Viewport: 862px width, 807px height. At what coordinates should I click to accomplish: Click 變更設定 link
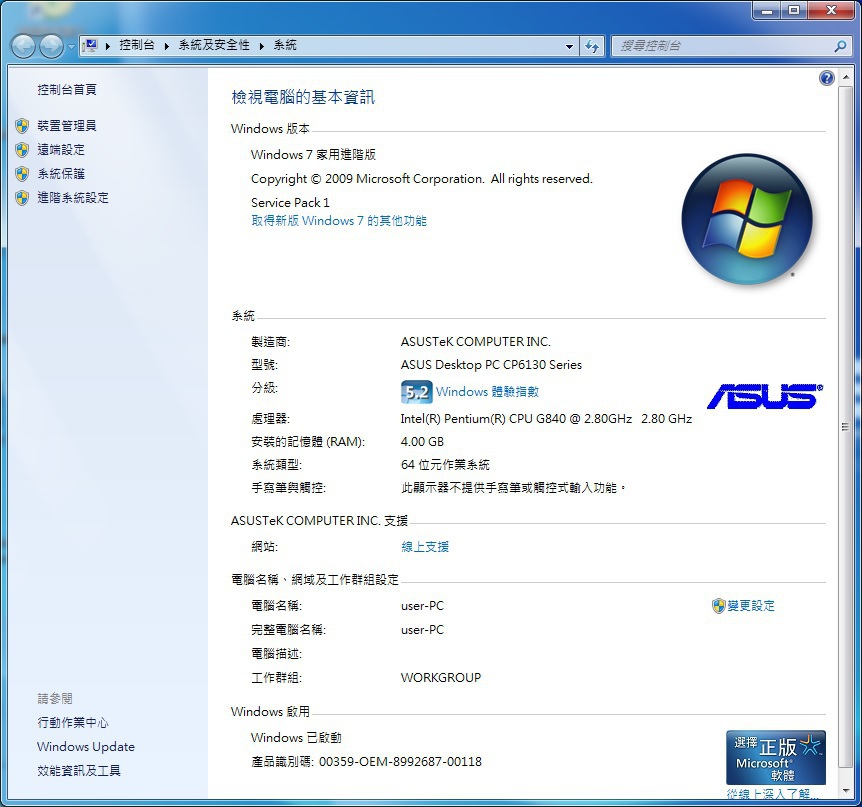pos(751,606)
